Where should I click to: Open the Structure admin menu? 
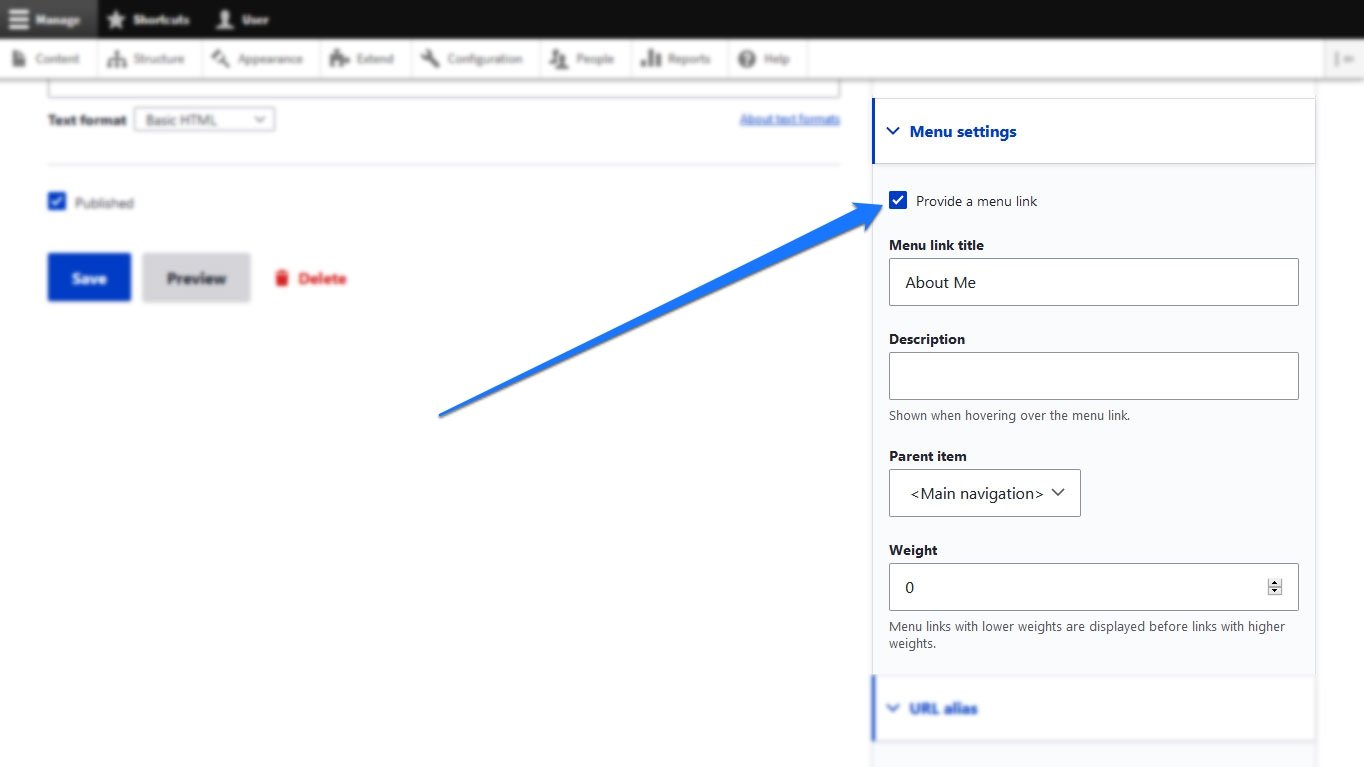(147, 59)
